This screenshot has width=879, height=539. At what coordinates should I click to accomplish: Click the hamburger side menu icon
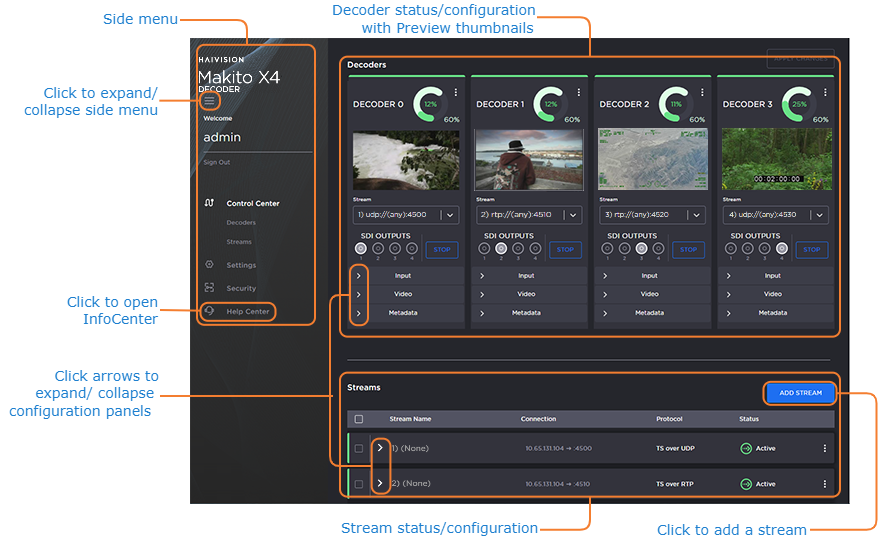click(x=209, y=101)
